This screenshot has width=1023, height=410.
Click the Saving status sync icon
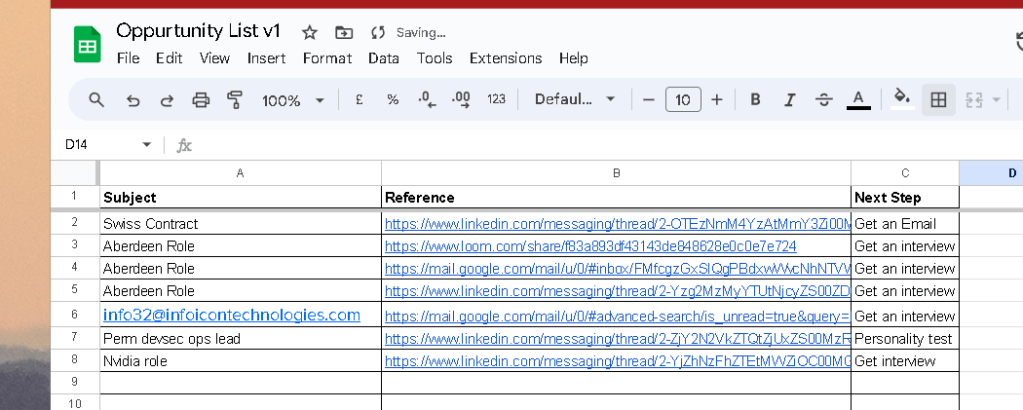(x=378, y=32)
